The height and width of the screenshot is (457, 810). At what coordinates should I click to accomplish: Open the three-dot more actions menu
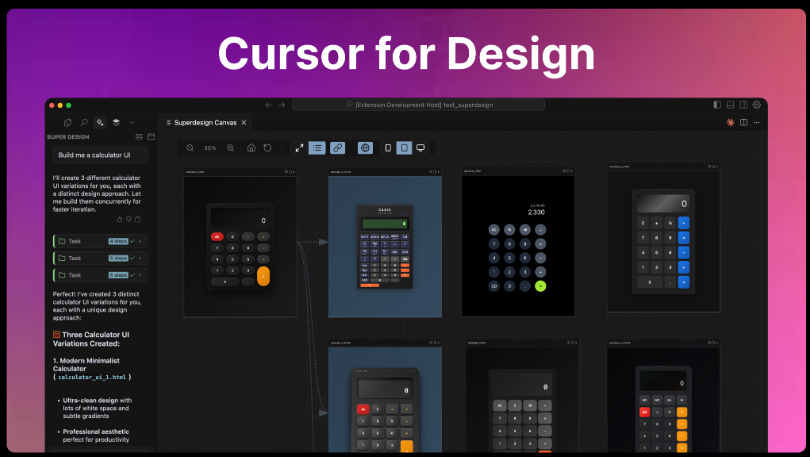click(757, 122)
